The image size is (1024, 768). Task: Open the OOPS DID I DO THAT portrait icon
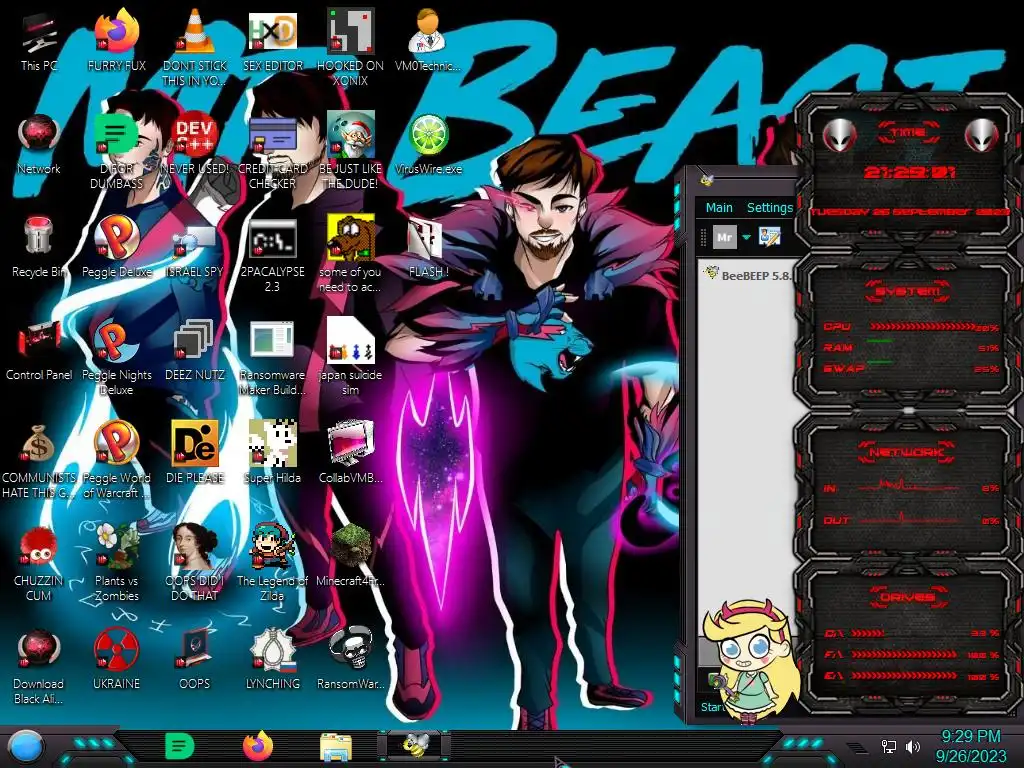(195, 563)
